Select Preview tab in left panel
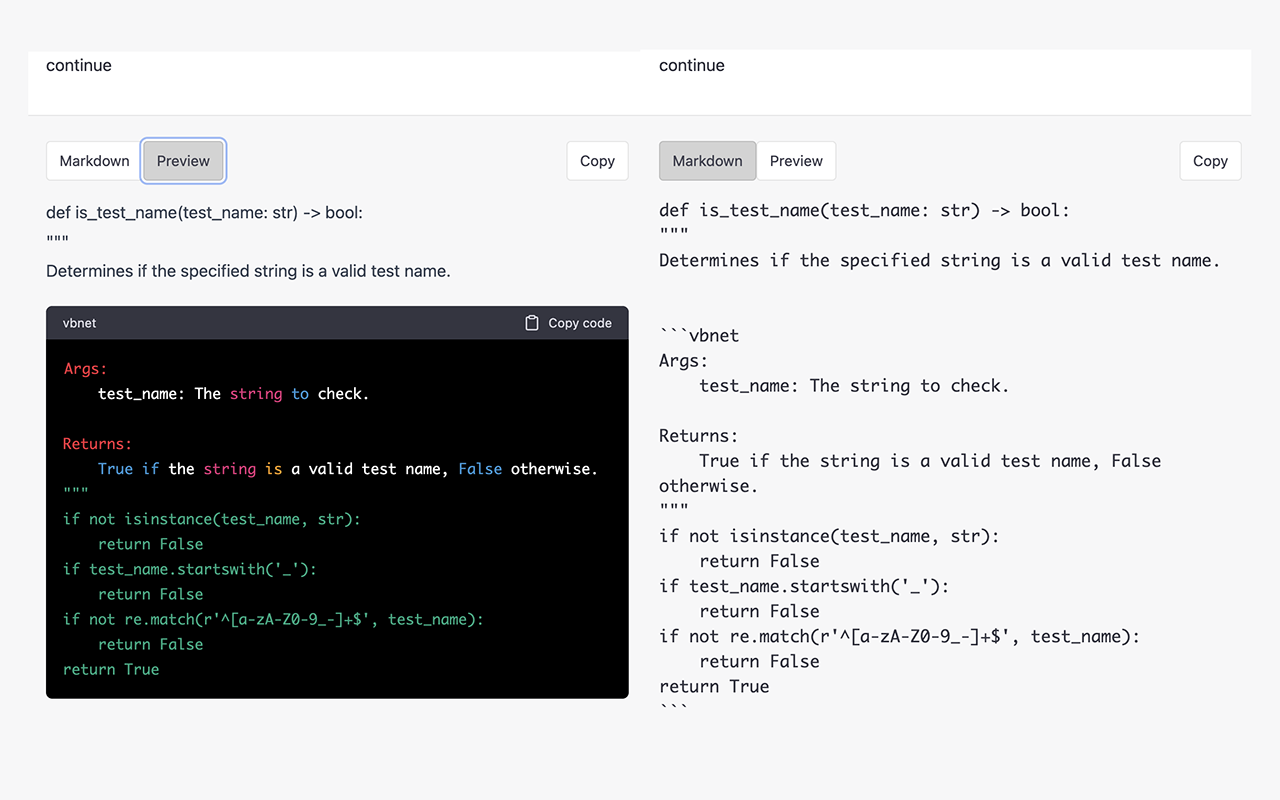Viewport: 1280px width, 800px height. point(183,161)
